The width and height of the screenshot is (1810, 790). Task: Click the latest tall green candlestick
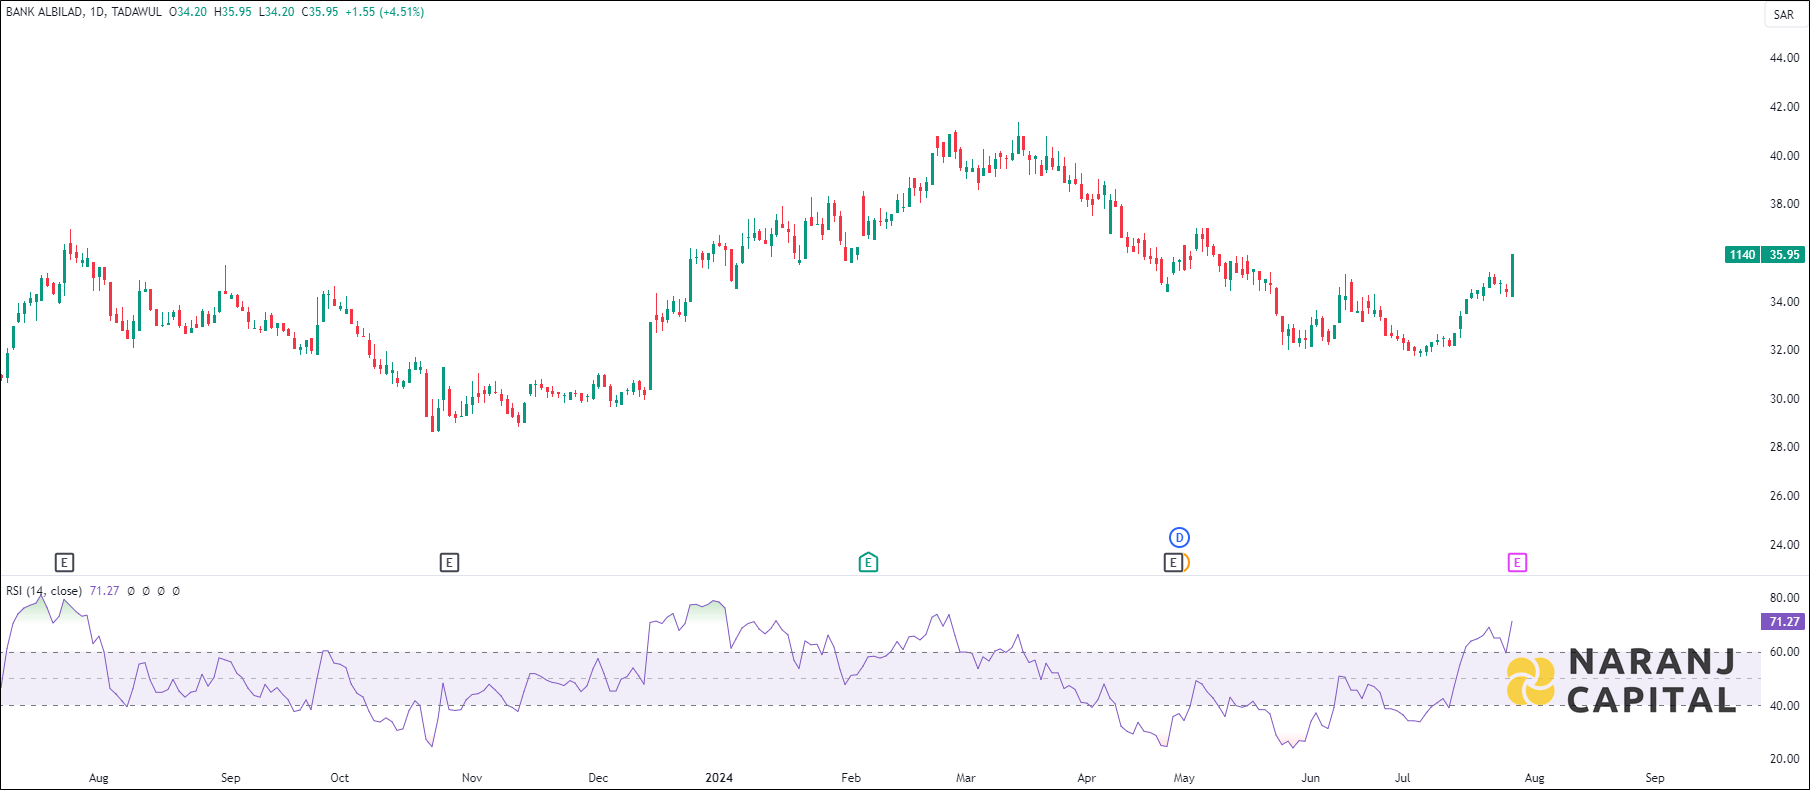click(1512, 275)
